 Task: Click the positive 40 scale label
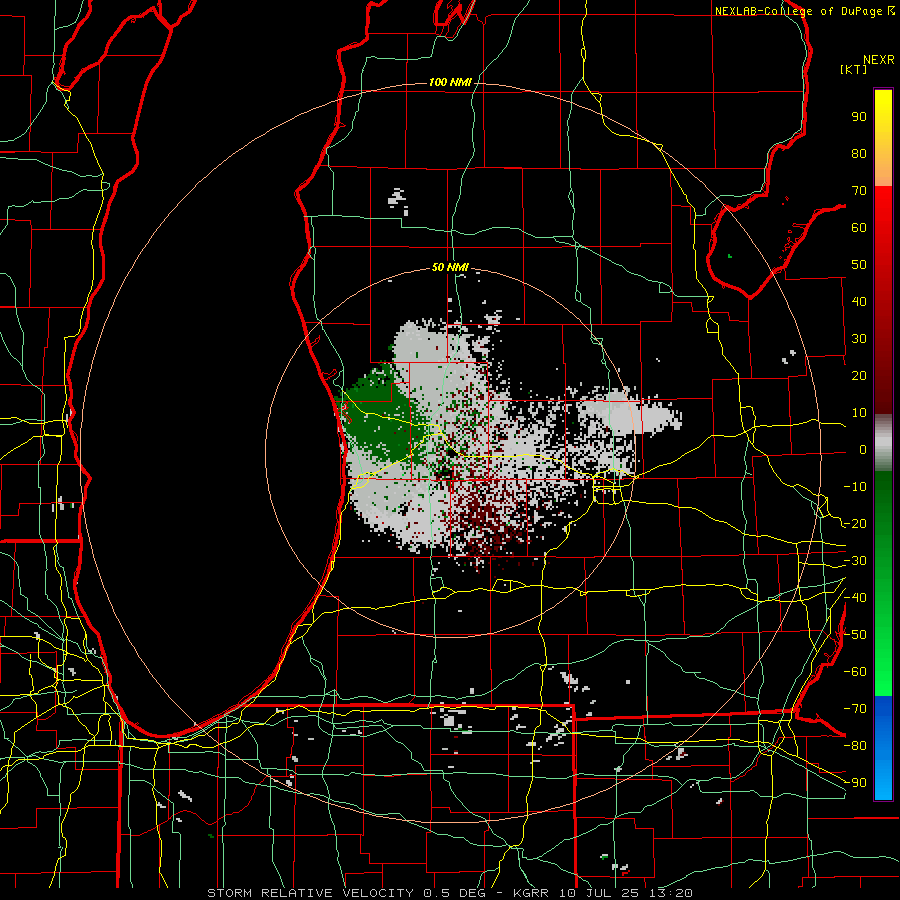point(859,302)
